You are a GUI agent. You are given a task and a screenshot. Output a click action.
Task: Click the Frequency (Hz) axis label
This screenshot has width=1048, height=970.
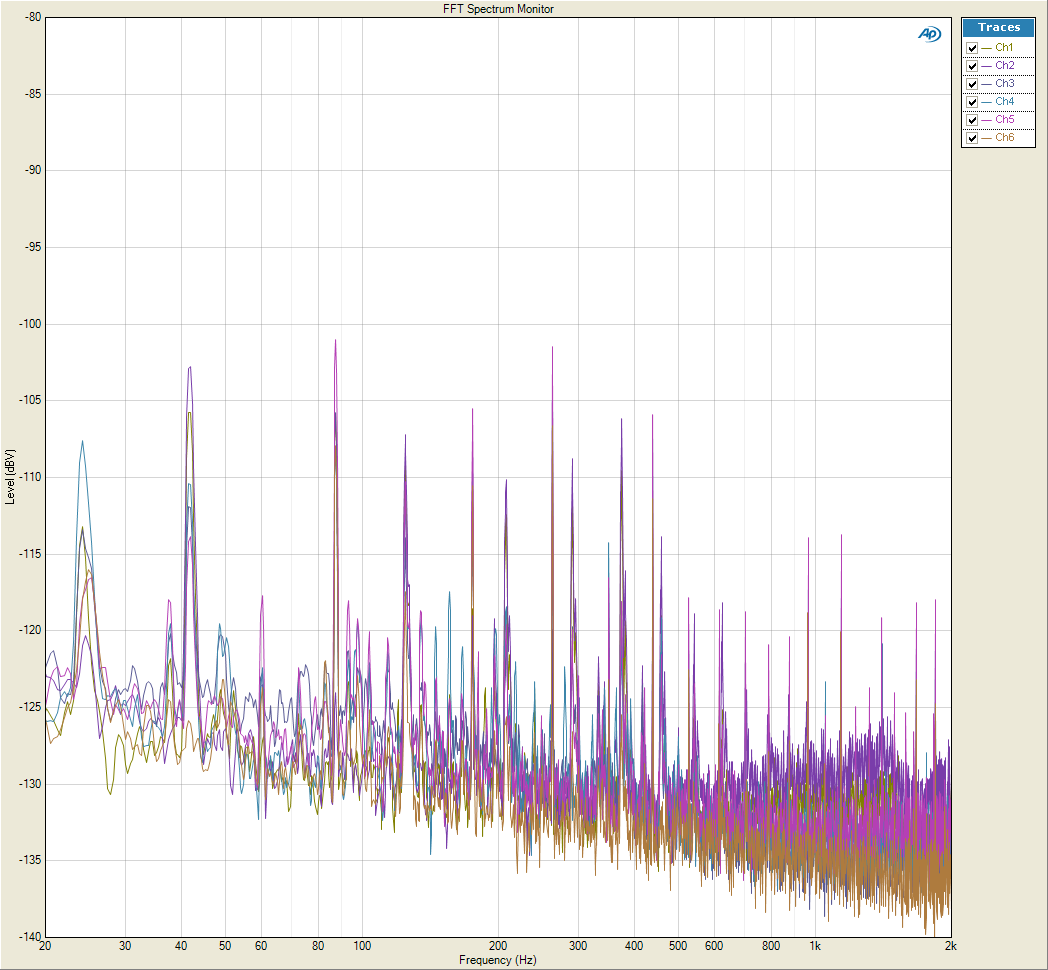point(498,960)
